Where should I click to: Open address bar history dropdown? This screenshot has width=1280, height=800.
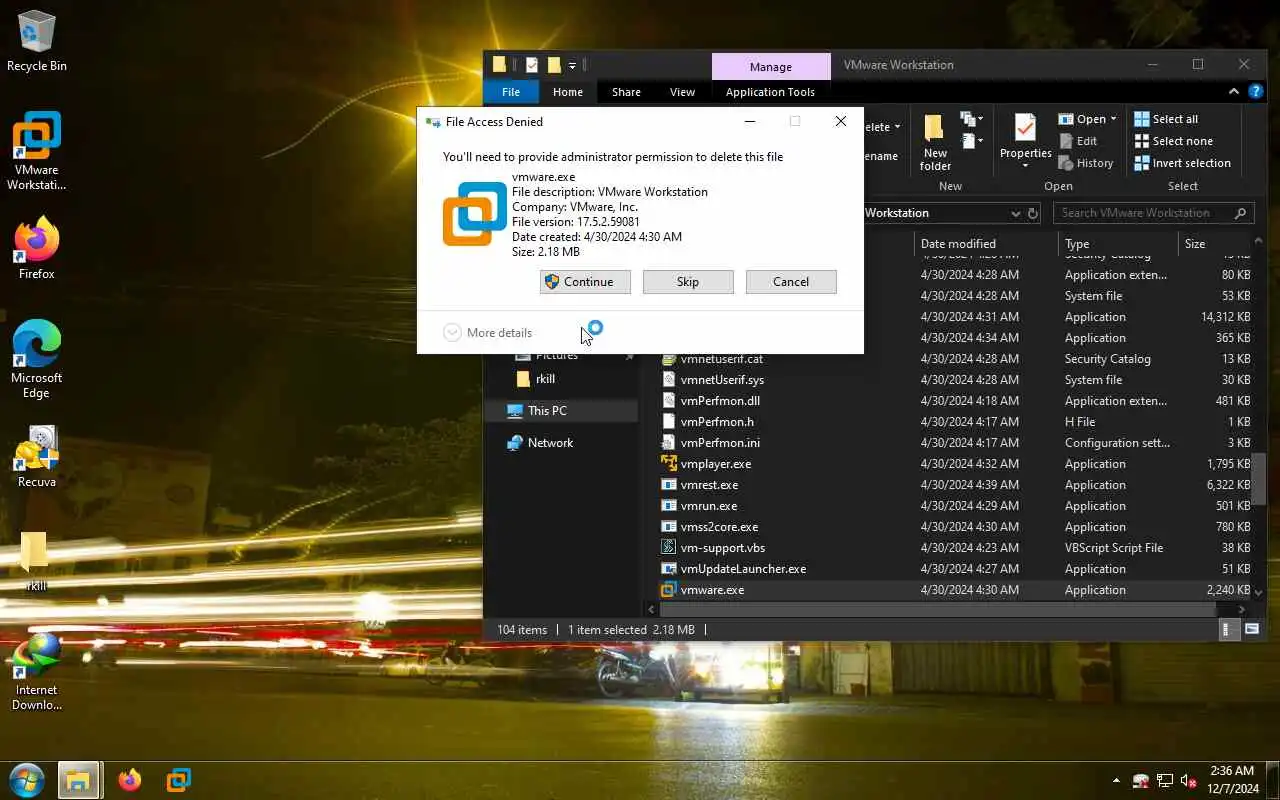1016,213
